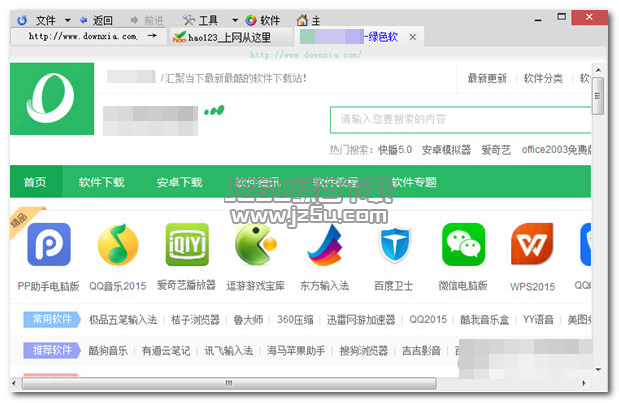Screen dimensions: 619x403
Task: Open the 软件下载 navigation tab
Action: 101,182
